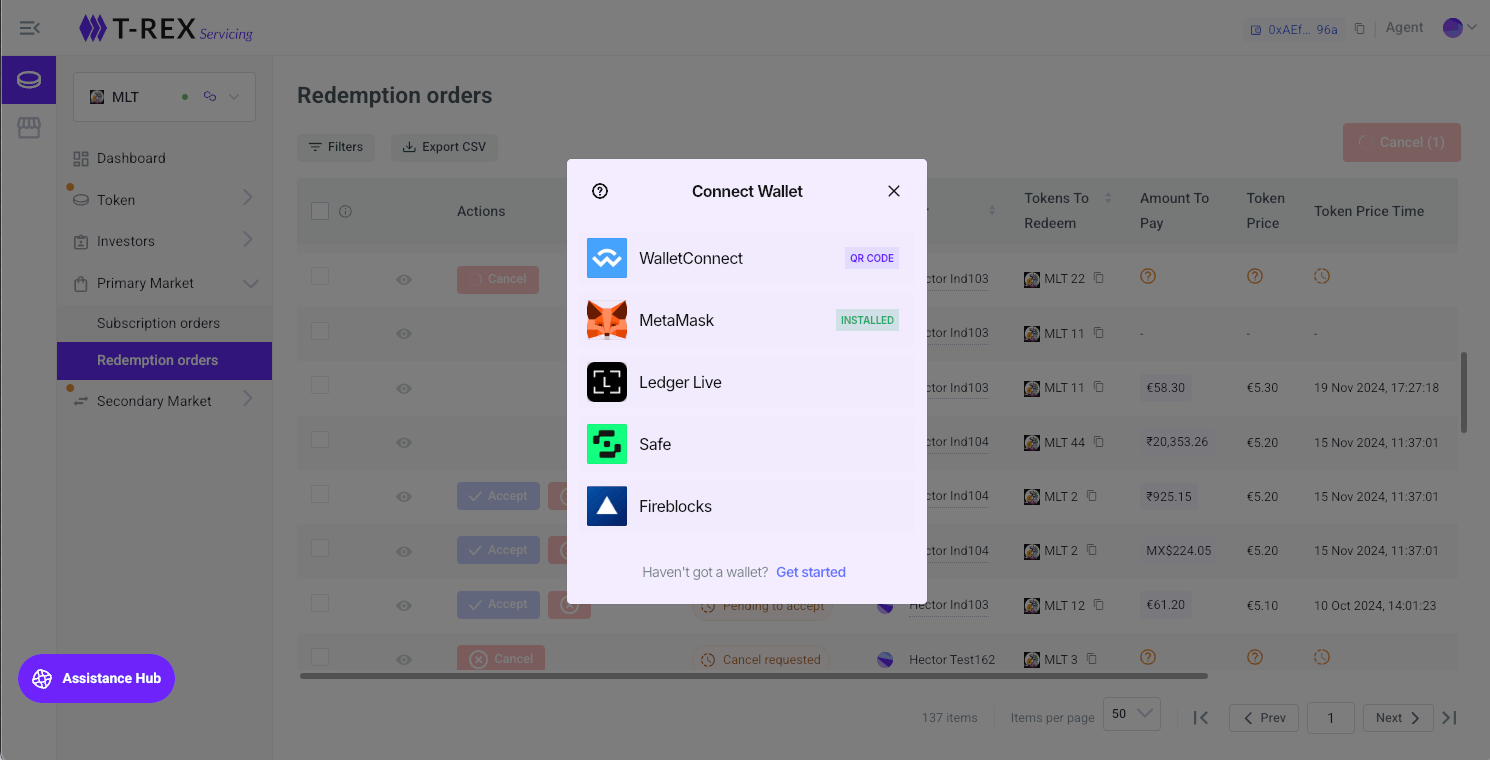Choose MetaMask wallet option

point(746,320)
